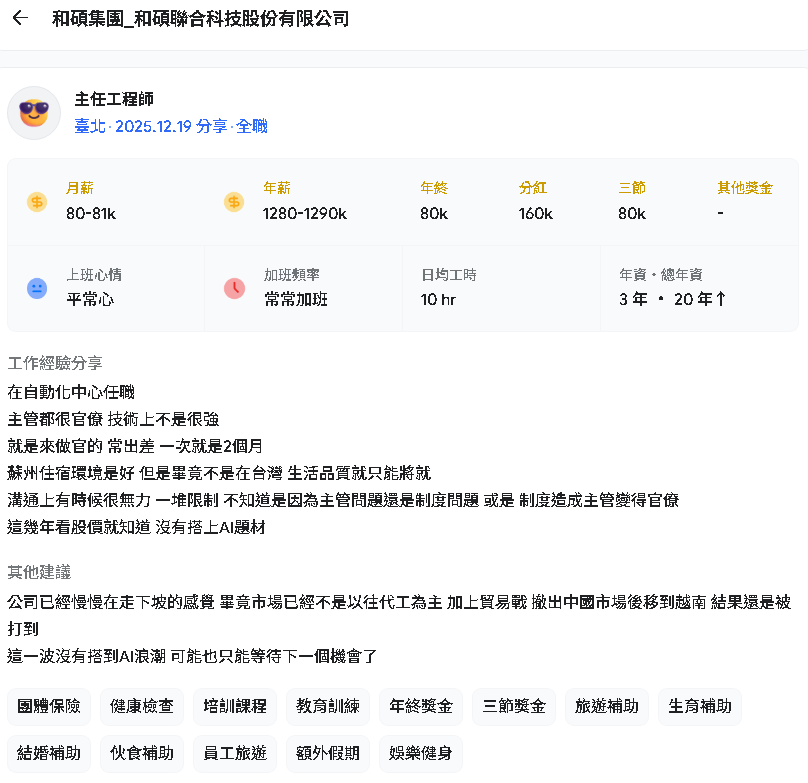Click the line about 蘇州住宿環境
The width and height of the screenshot is (808, 783).
click(219, 473)
